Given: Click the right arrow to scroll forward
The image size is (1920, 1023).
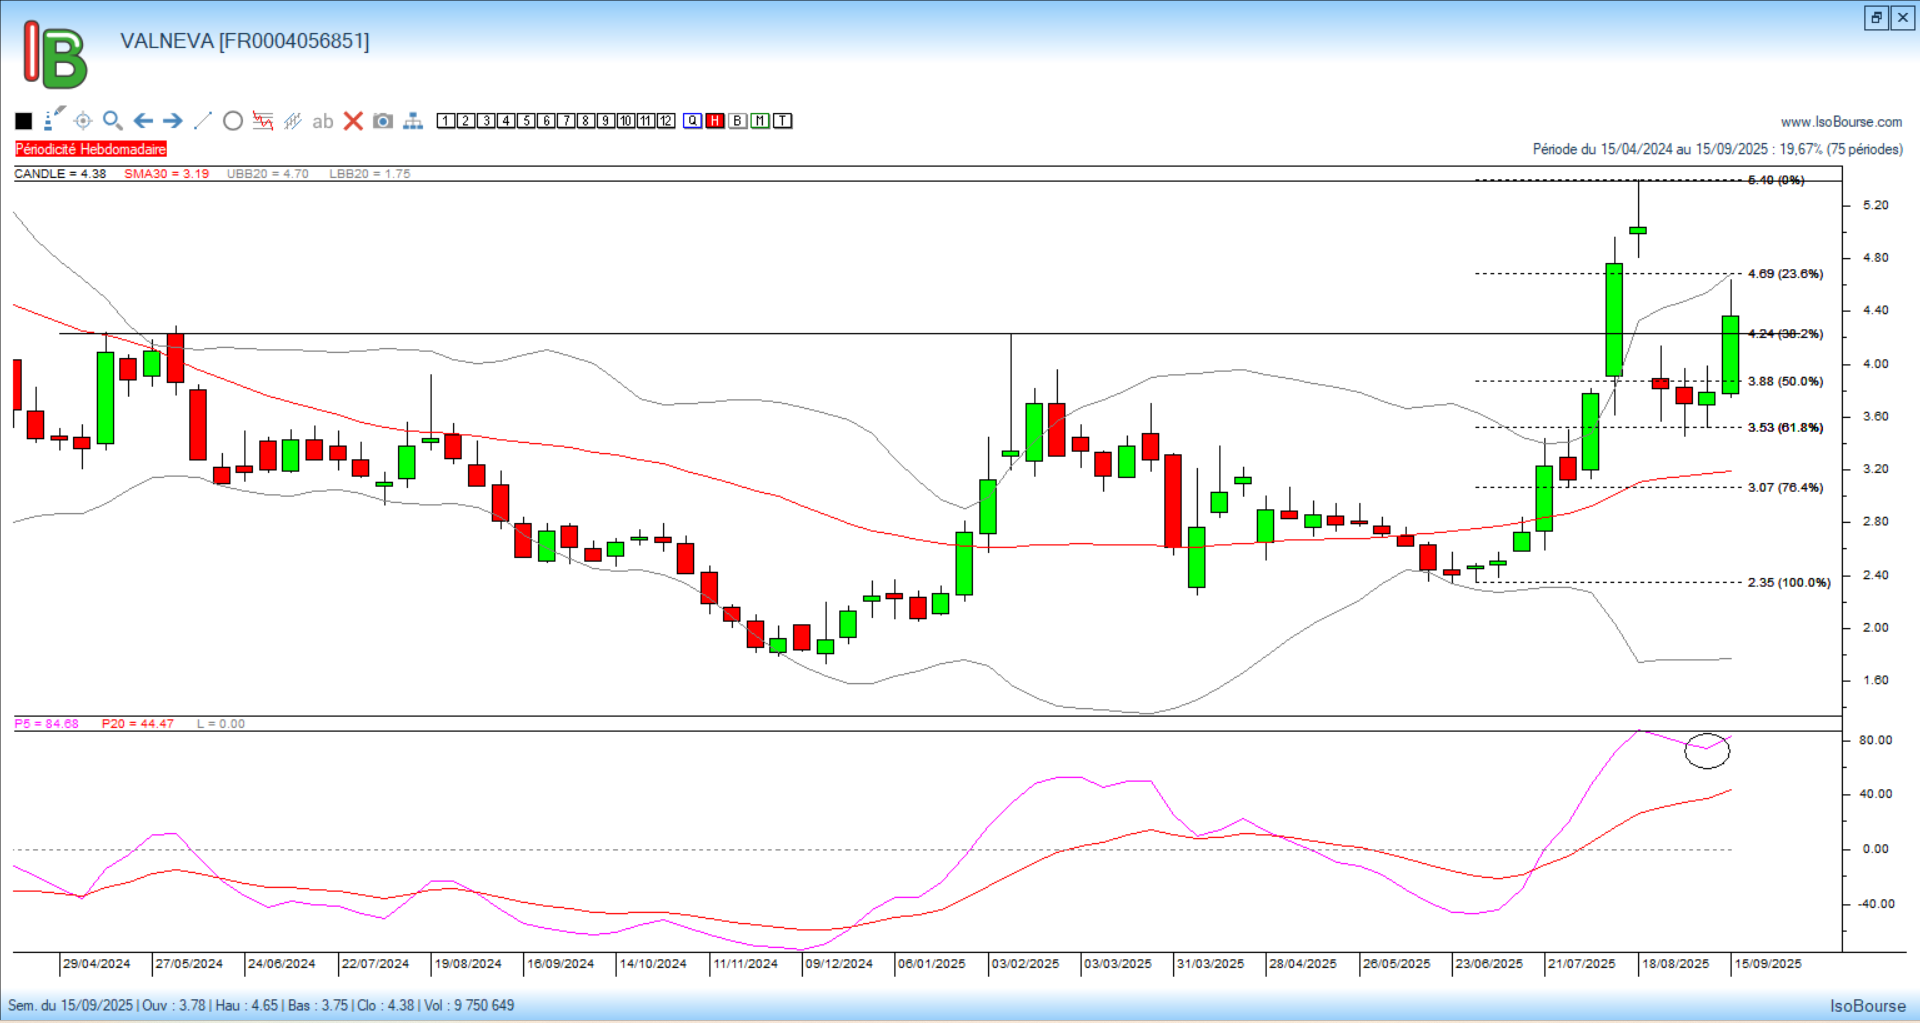Looking at the screenshot, I should [x=173, y=121].
